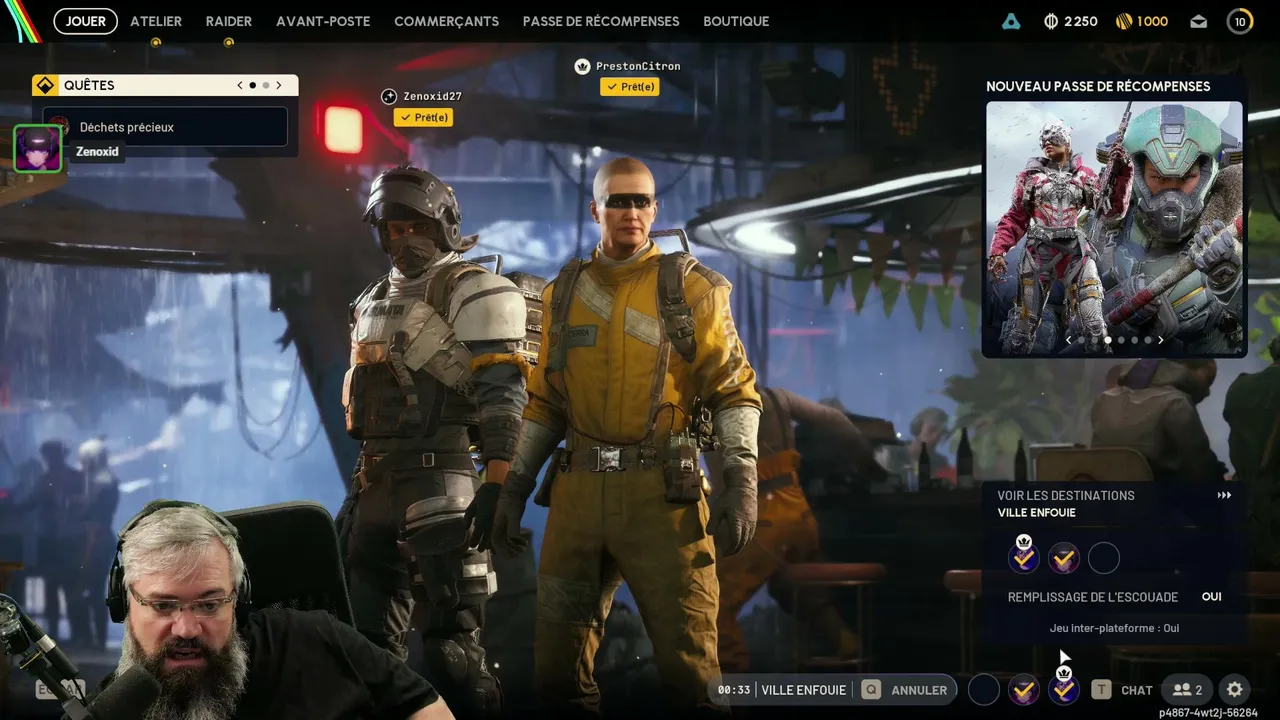Click the Quêtes diamond icon

coord(44,85)
